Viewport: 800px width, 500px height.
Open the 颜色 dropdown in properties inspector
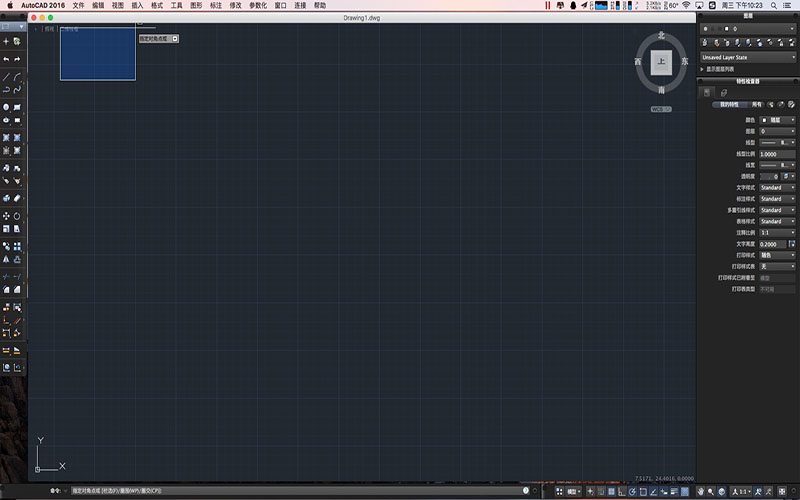(777, 120)
